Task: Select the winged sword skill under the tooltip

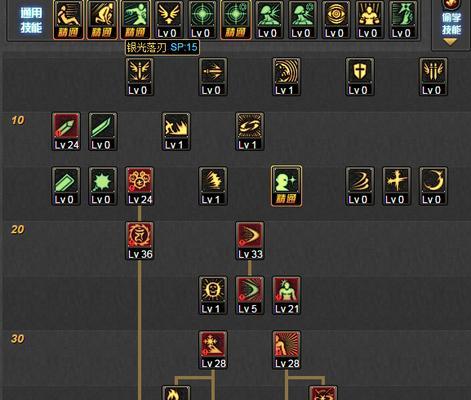Action: click(140, 77)
